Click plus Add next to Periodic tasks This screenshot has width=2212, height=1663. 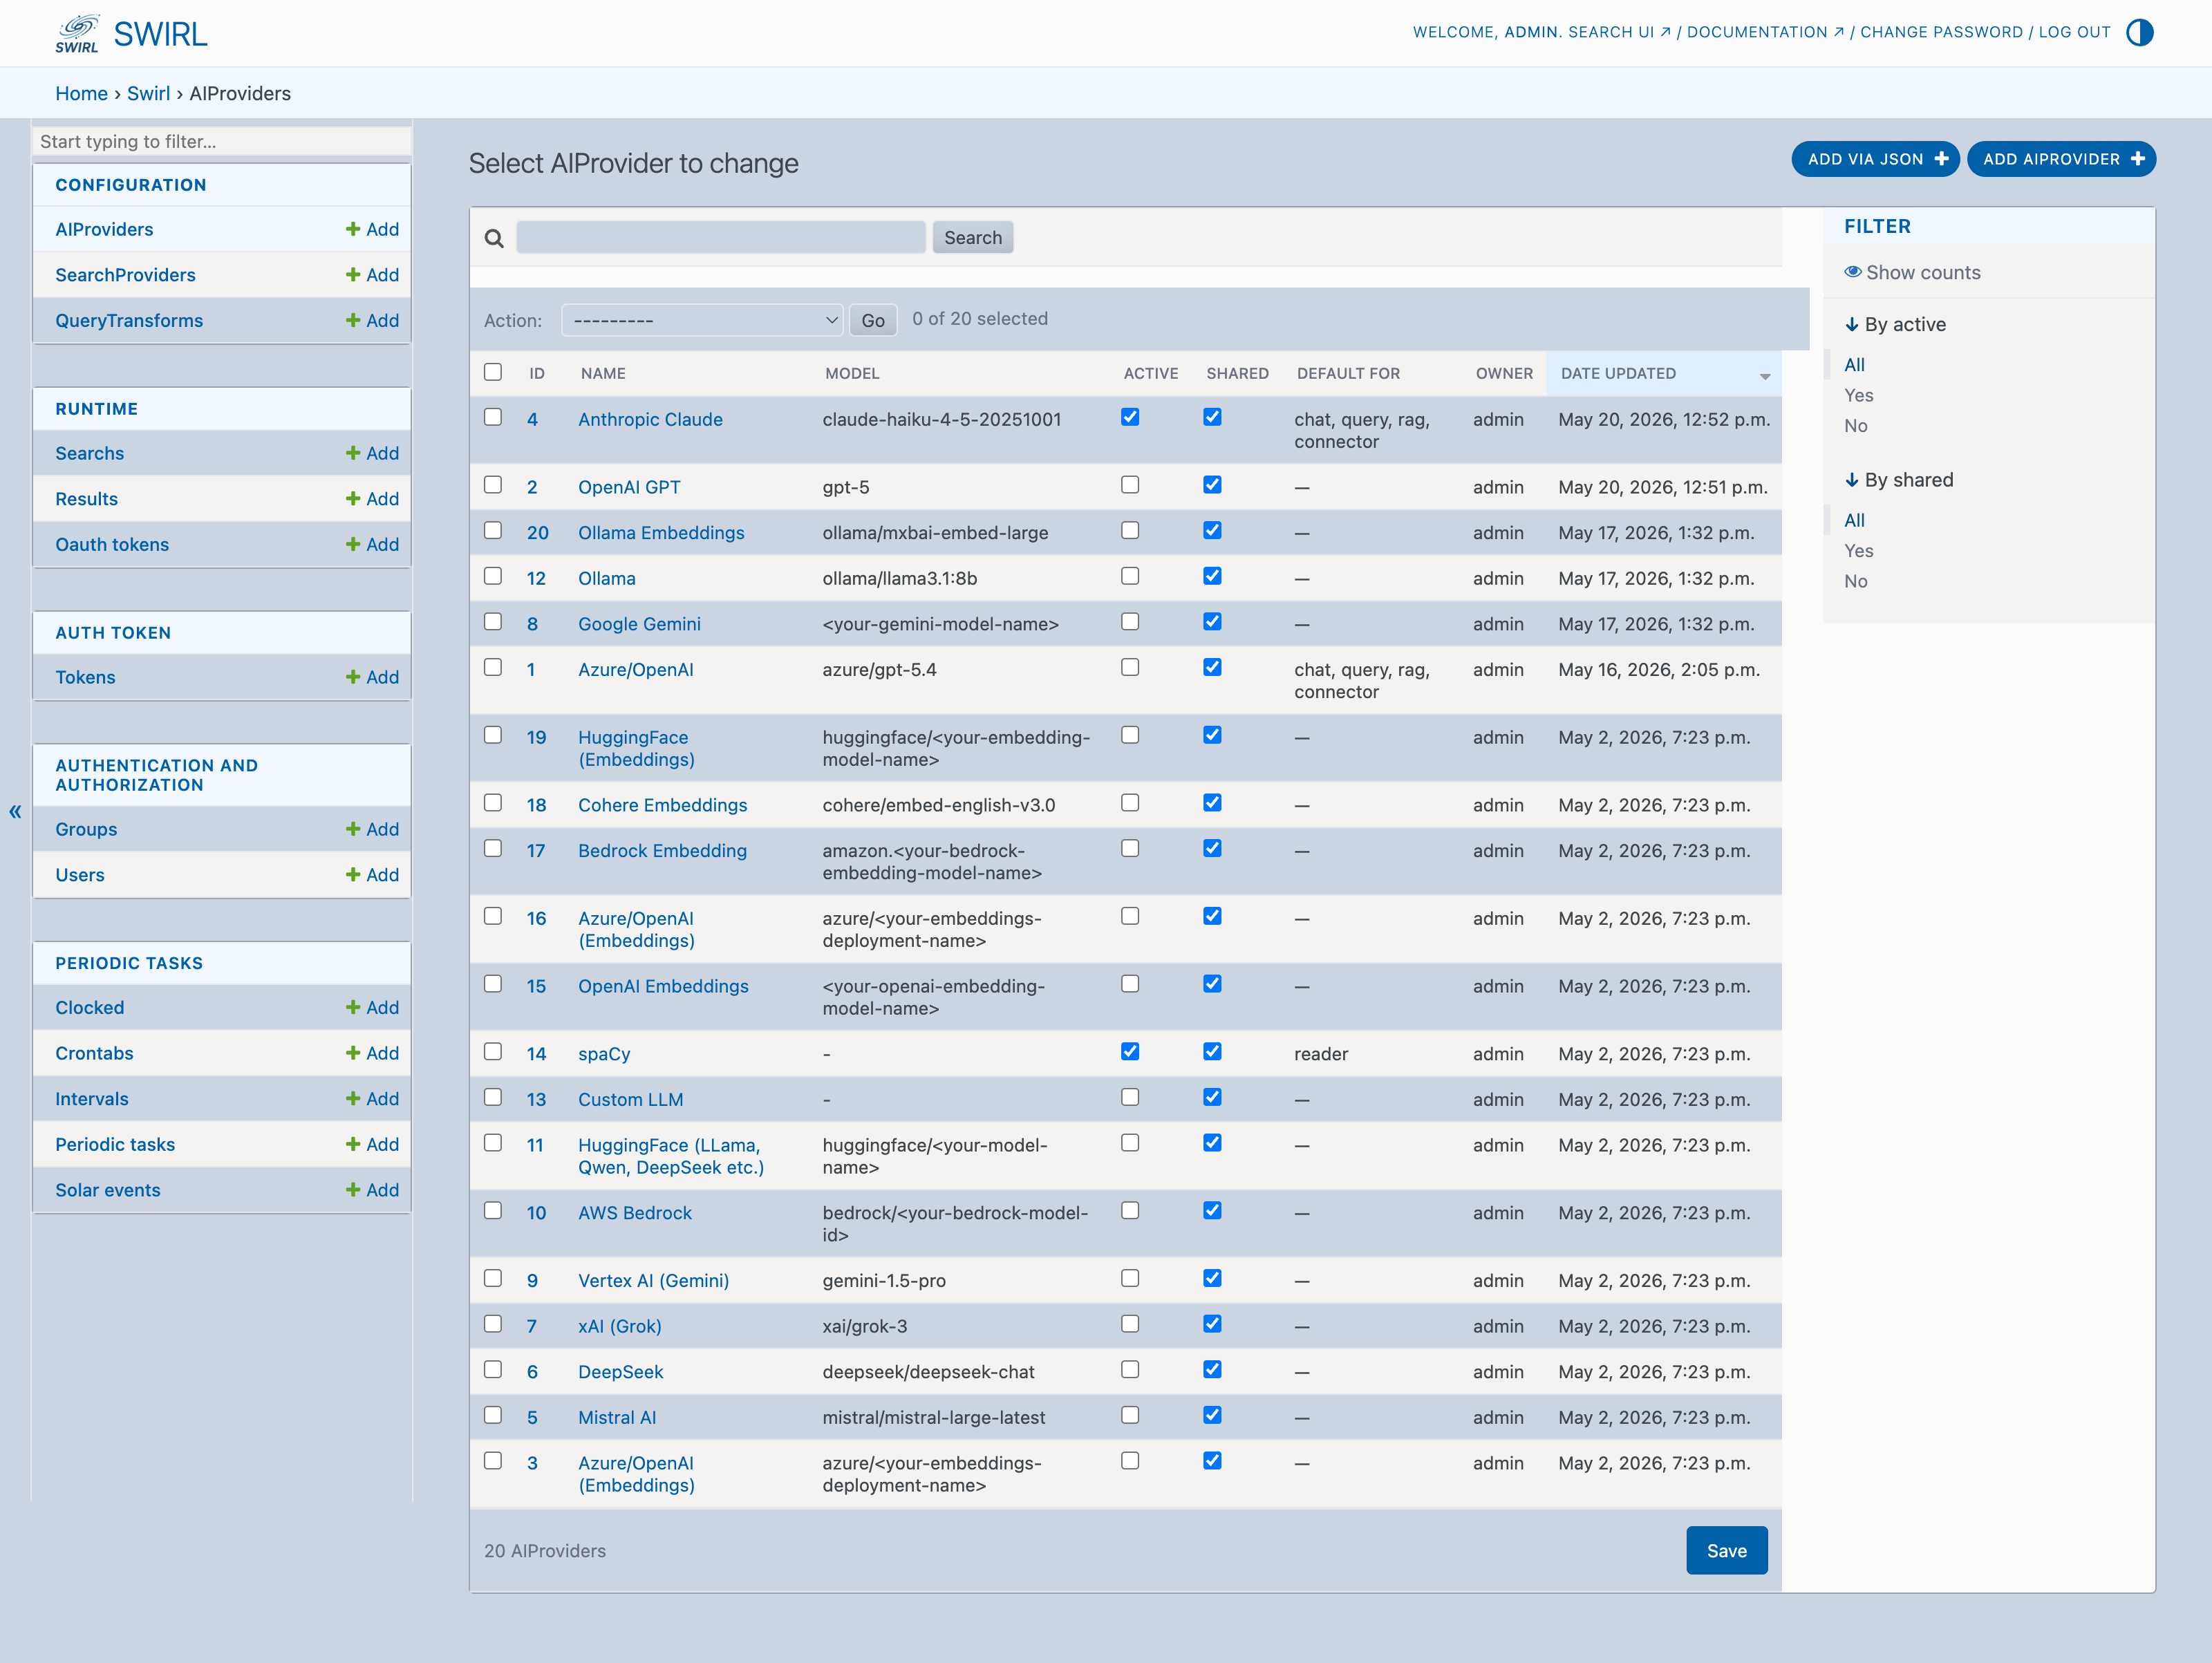point(372,1144)
